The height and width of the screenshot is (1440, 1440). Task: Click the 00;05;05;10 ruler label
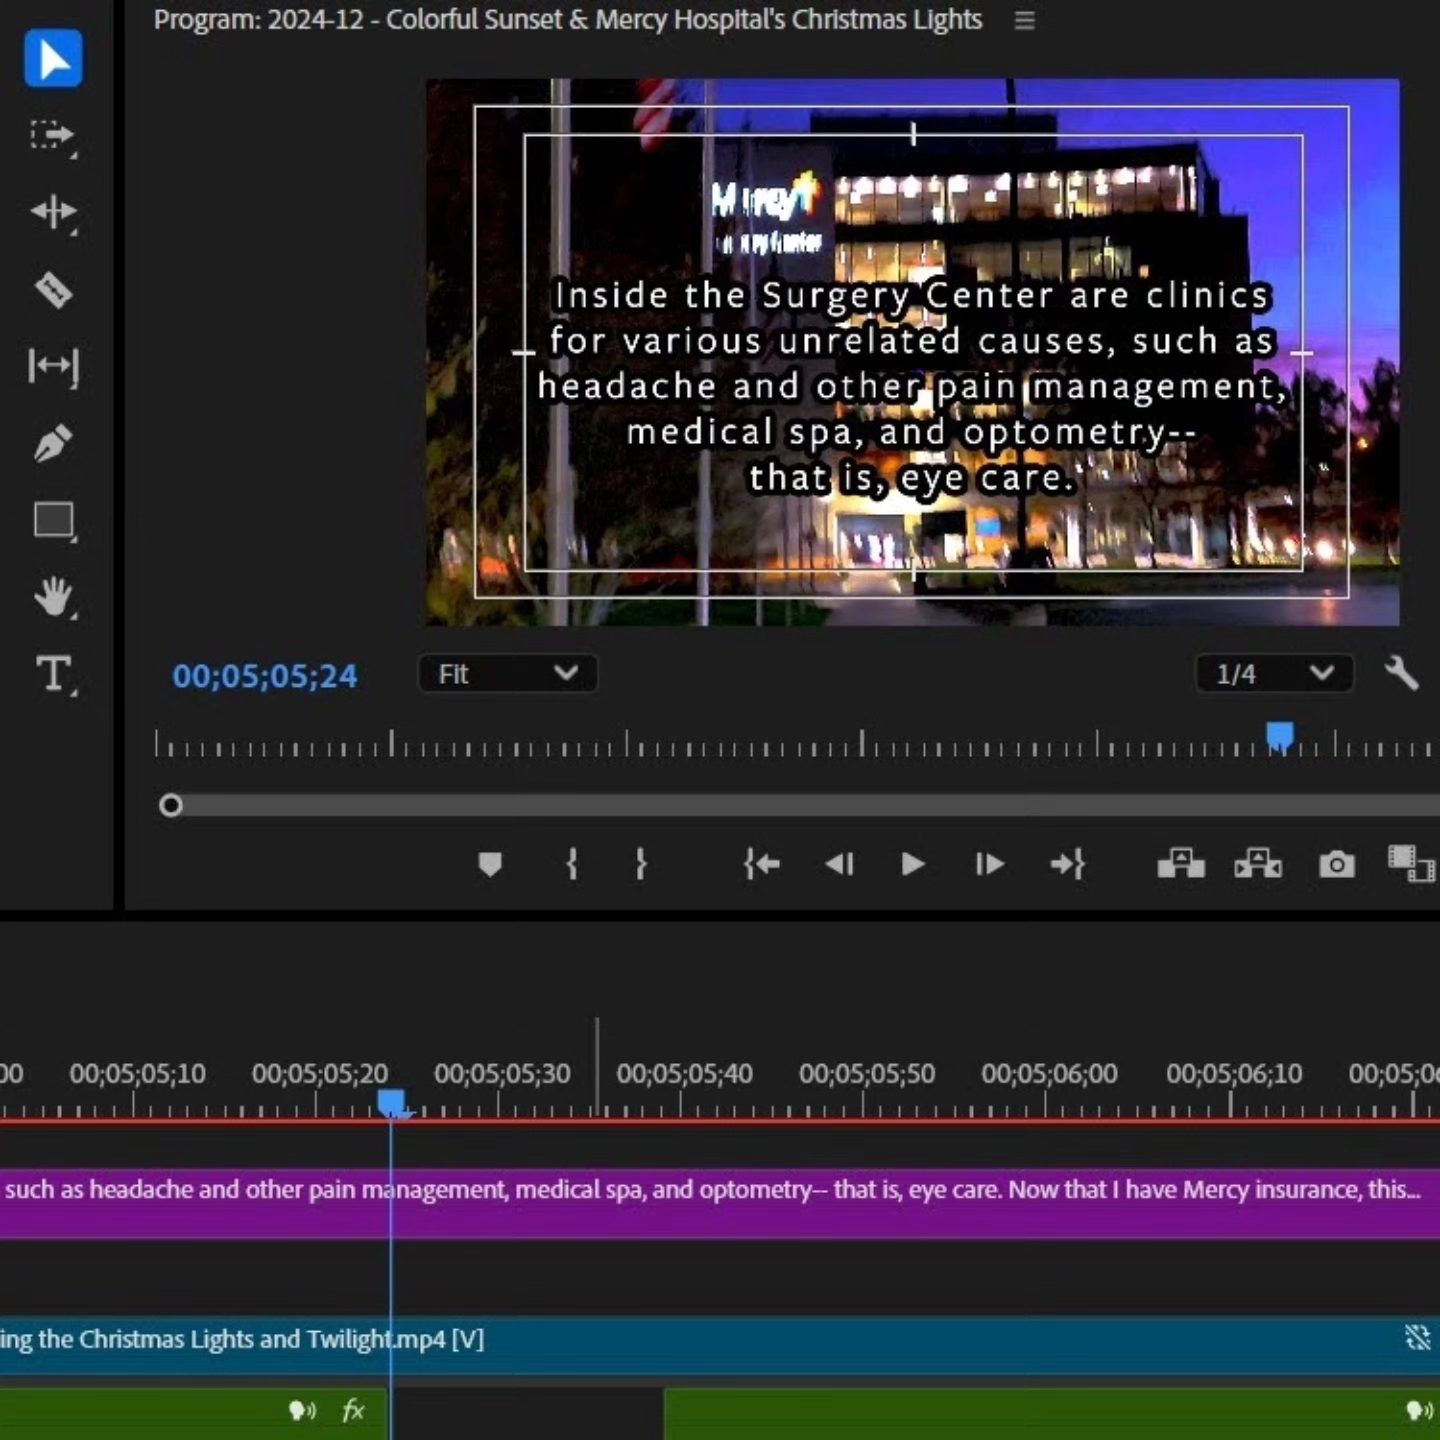point(137,1074)
